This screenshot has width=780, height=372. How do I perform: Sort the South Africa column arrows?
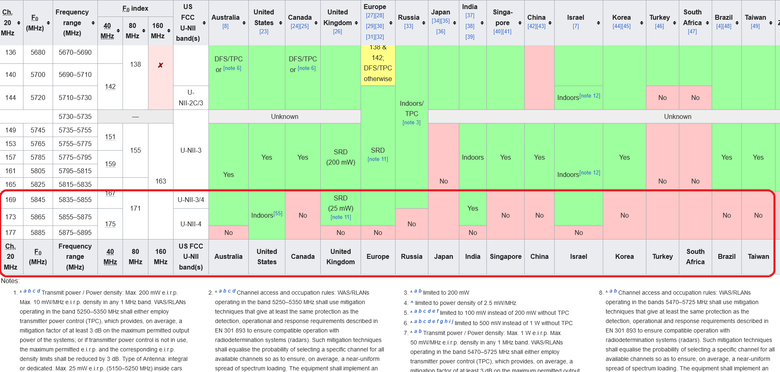click(x=707, y=23)
